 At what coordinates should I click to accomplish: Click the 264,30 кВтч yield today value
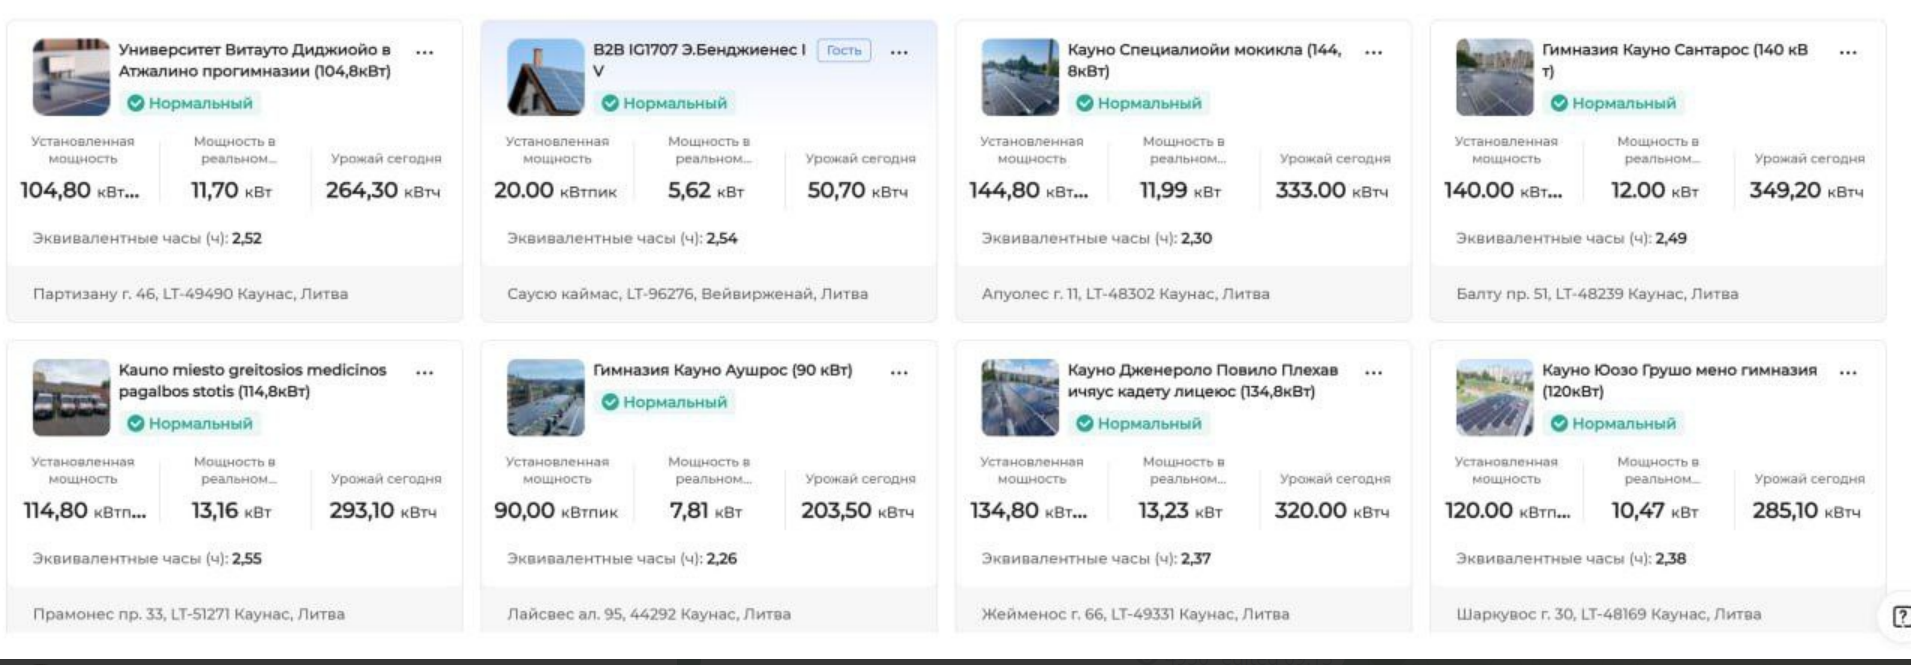(383, 190)
